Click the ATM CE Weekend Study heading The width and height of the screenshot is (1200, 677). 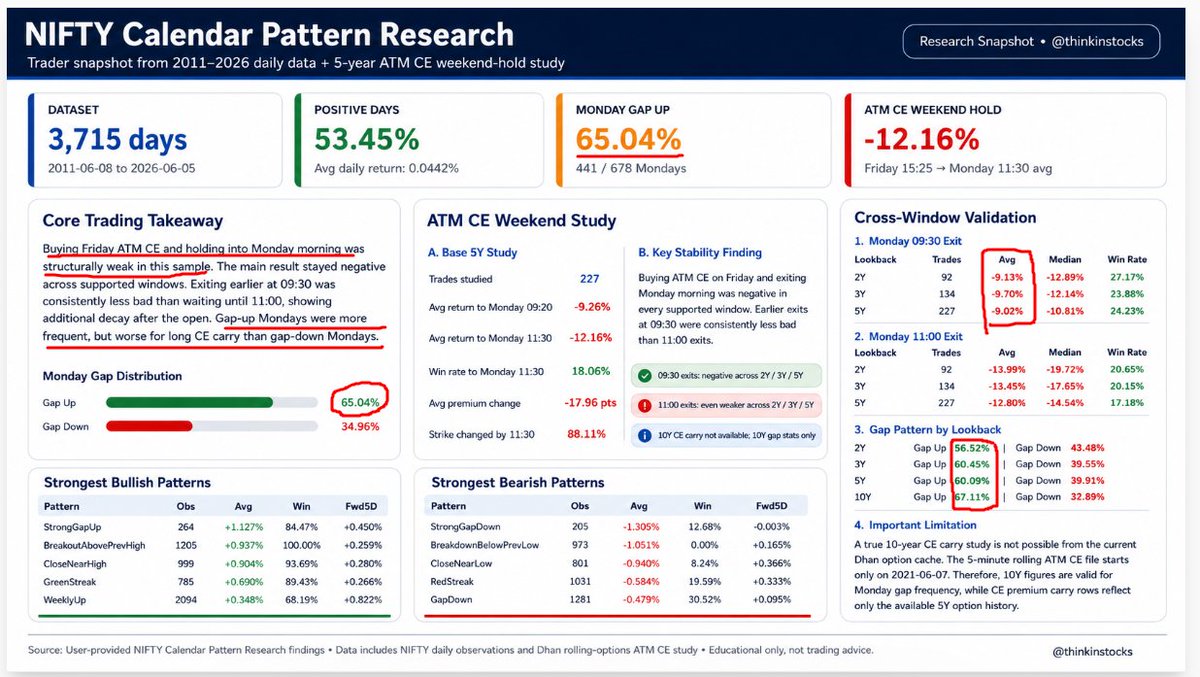point(521,221)
